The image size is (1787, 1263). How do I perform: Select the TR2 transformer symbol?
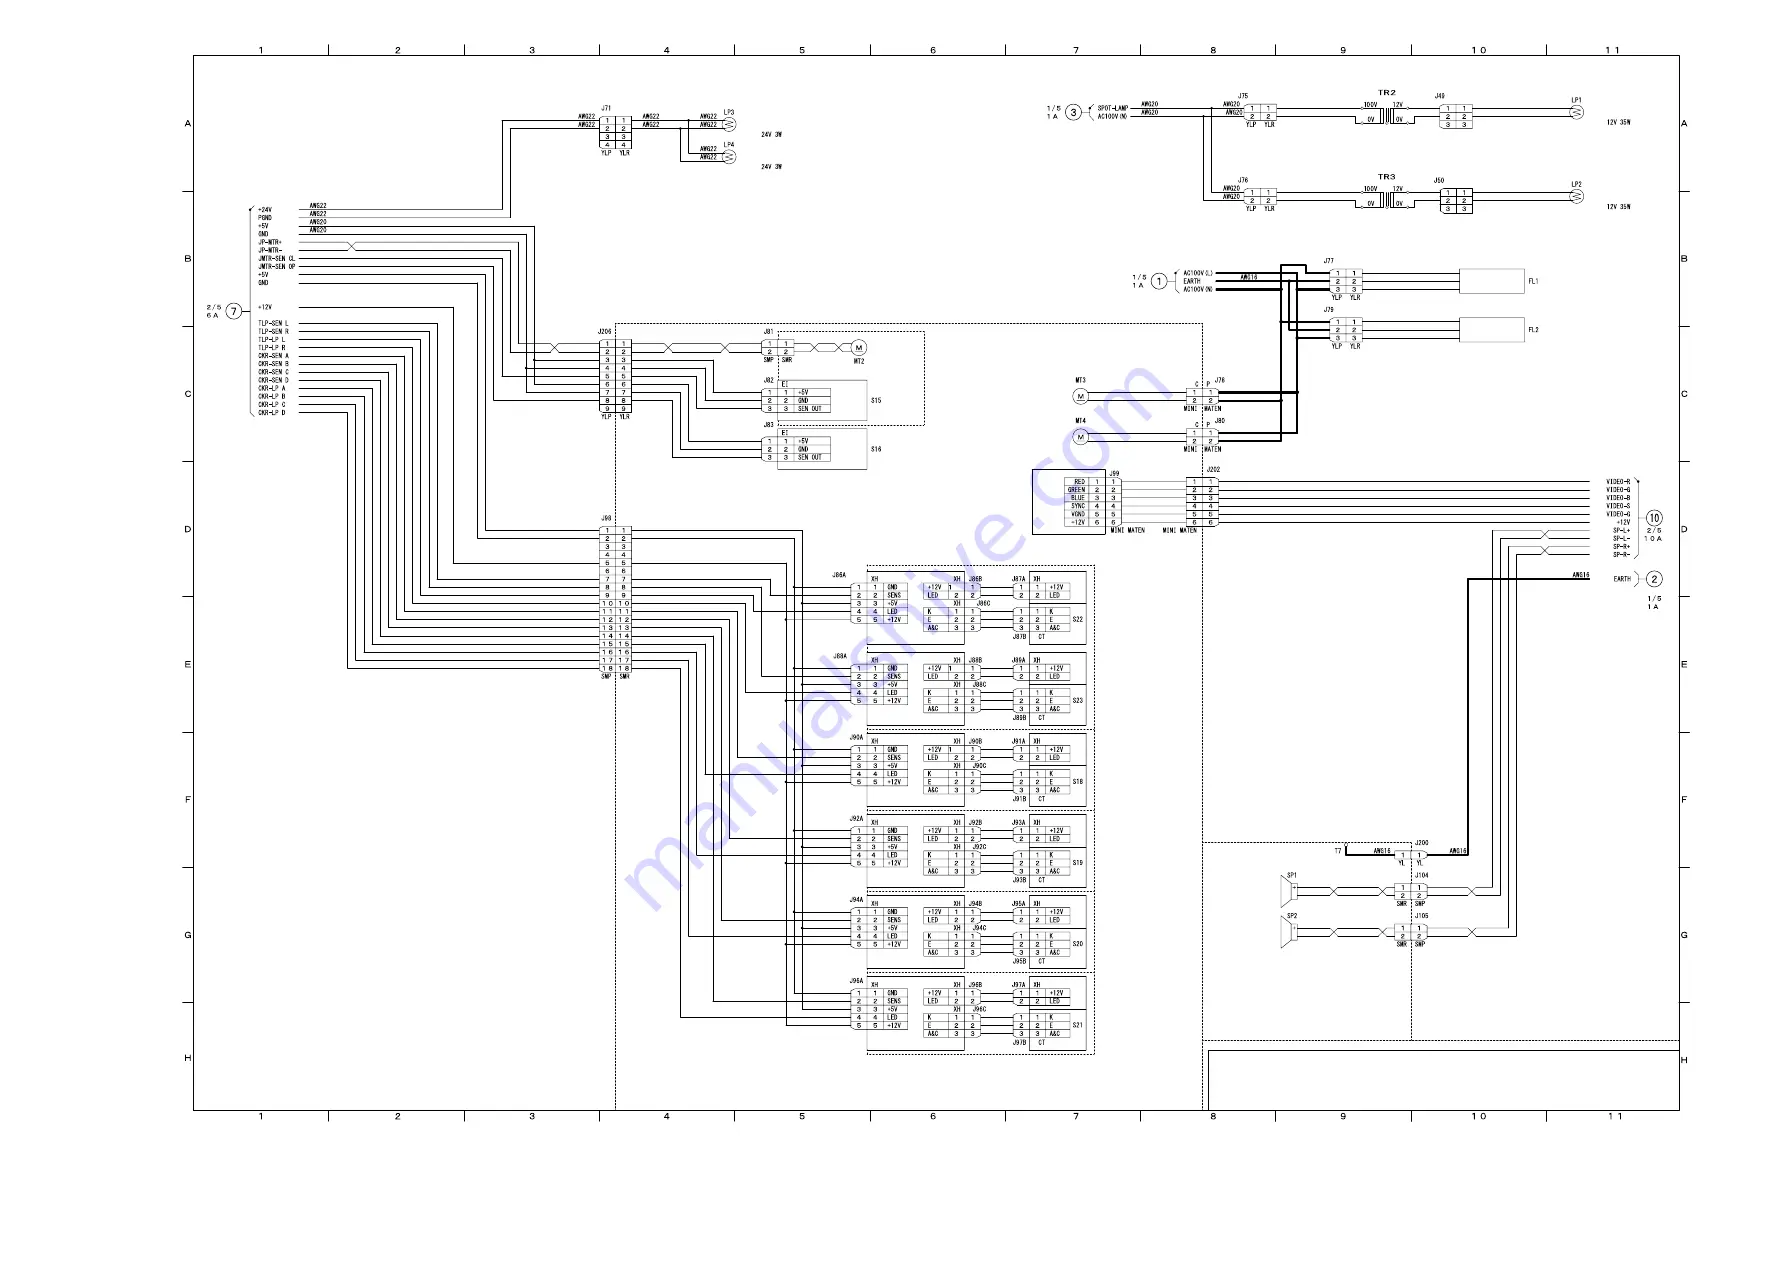(1386, 116)
